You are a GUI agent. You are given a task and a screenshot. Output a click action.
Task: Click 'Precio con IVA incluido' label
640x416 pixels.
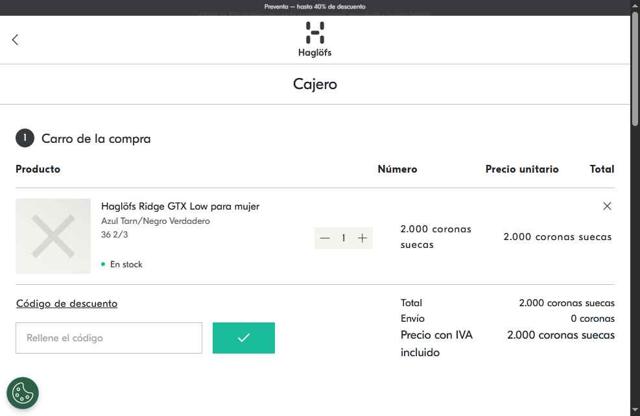tap(436, 343)
